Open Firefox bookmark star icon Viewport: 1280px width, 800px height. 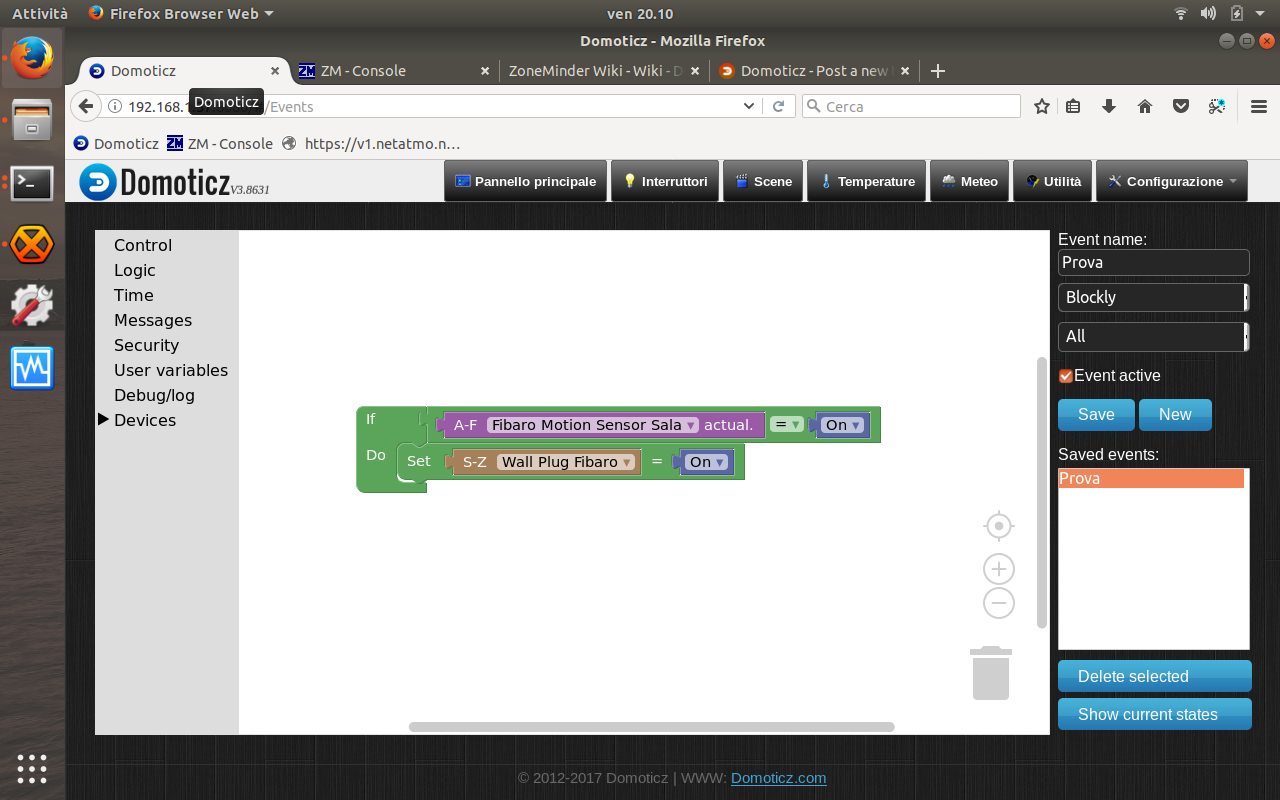pos(1042,106)
